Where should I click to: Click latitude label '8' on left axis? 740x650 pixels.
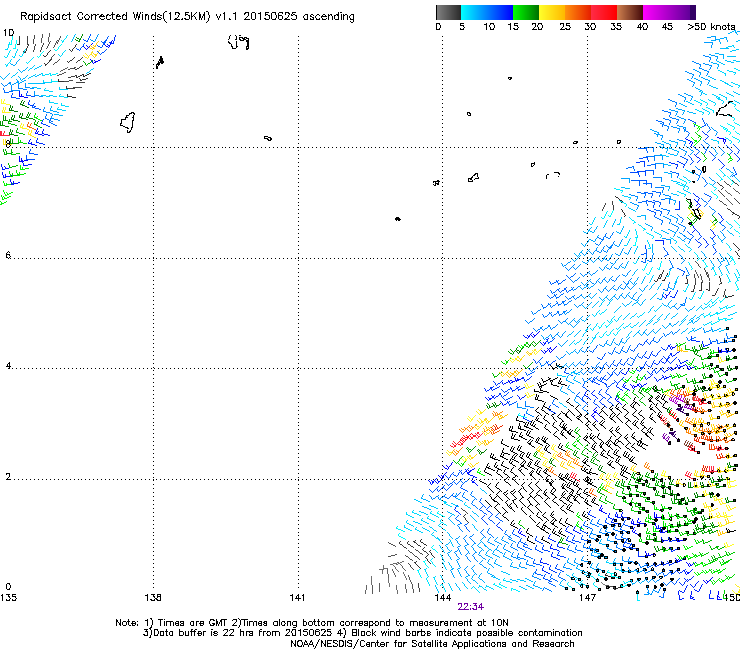[8, 144]
